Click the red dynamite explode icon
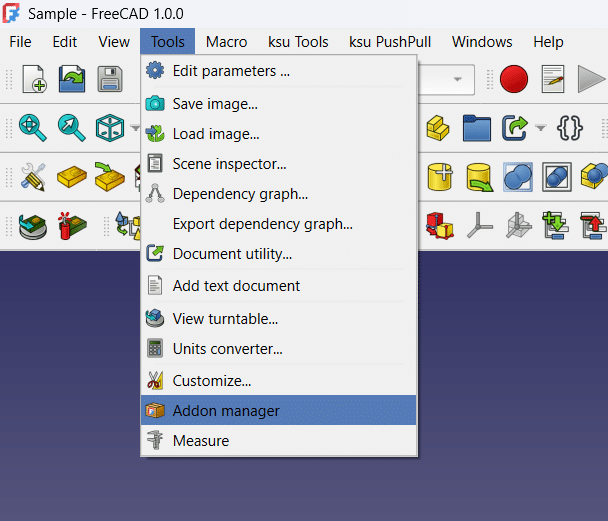The height and width of the screenshot is (521, 608). (72, 226)
